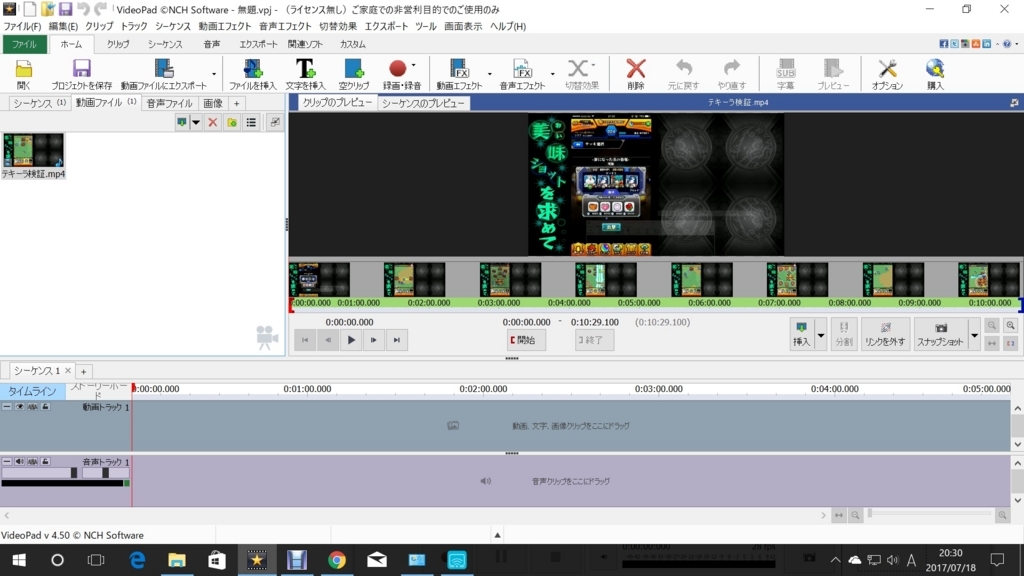Add a new bin tab with the plus button
This screenshot has width=1024, height=576.
point(236,103)
